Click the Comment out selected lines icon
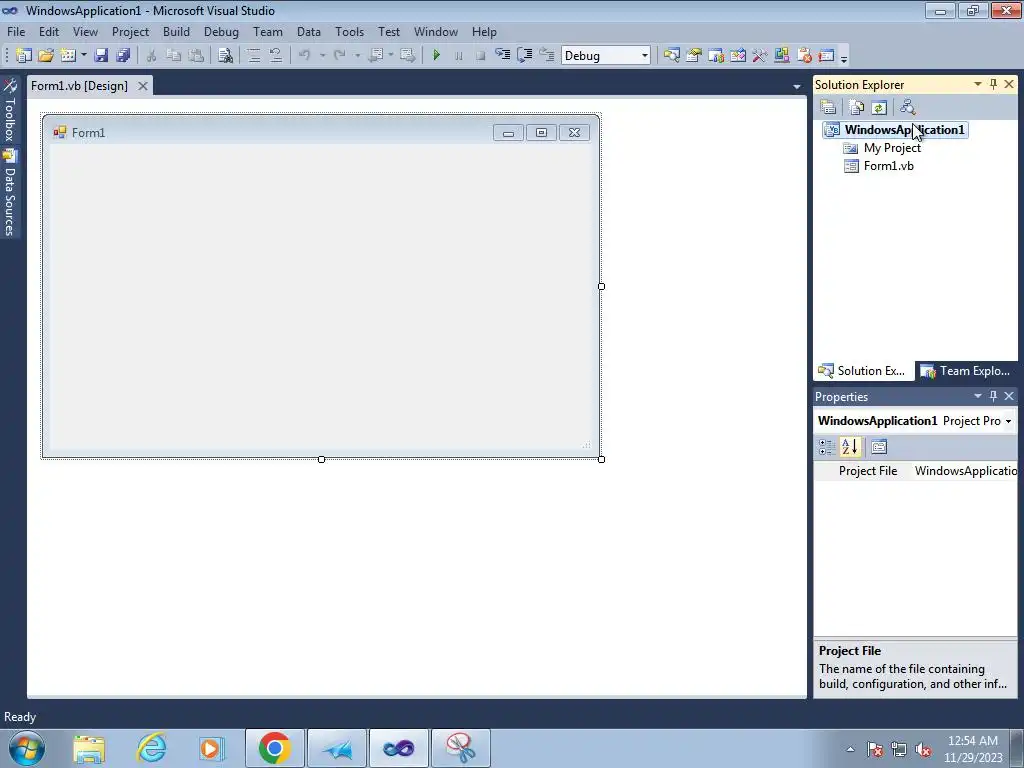This screenshot has height=768, width=1024. [253, 56]
